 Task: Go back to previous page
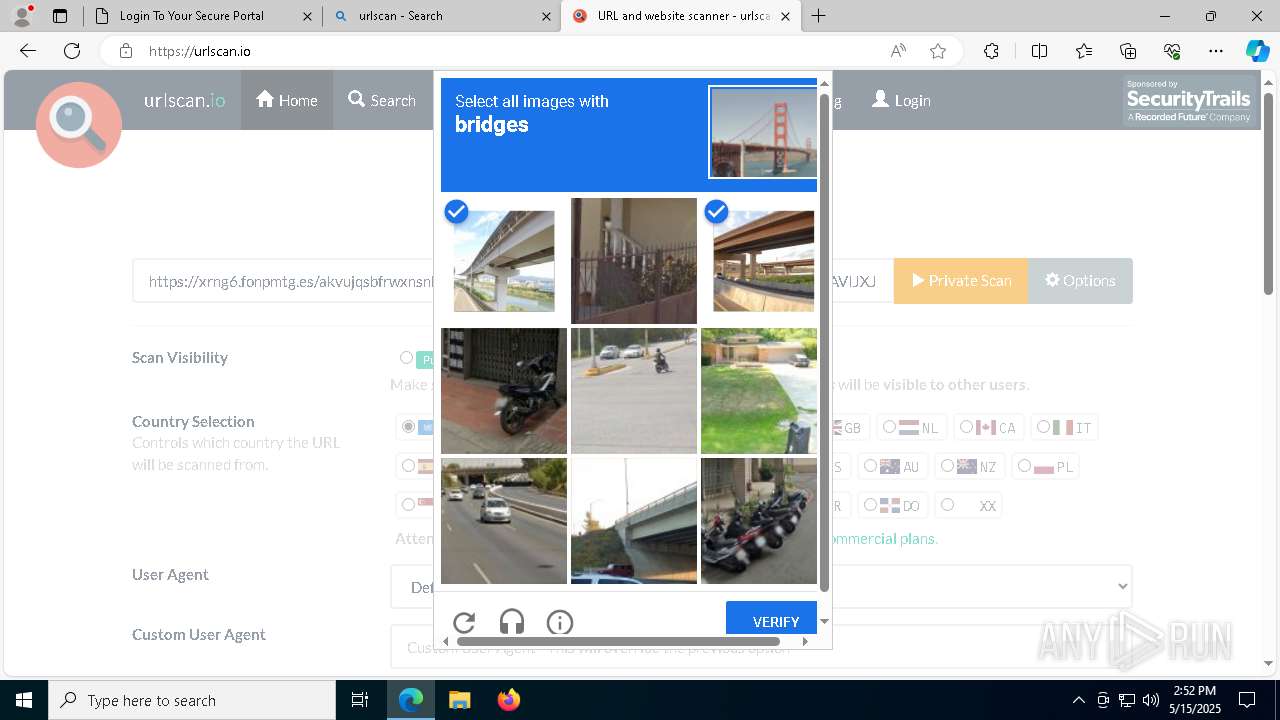(x=28, y=51)
